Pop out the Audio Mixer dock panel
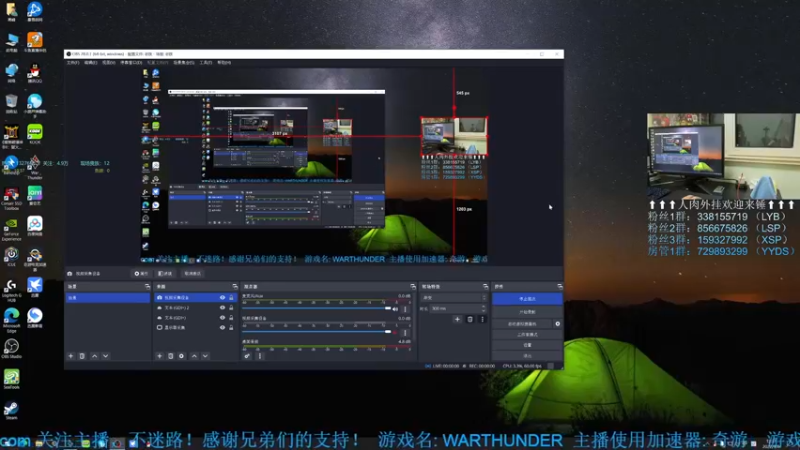The image size is (800, 450). tap(413, 287)
